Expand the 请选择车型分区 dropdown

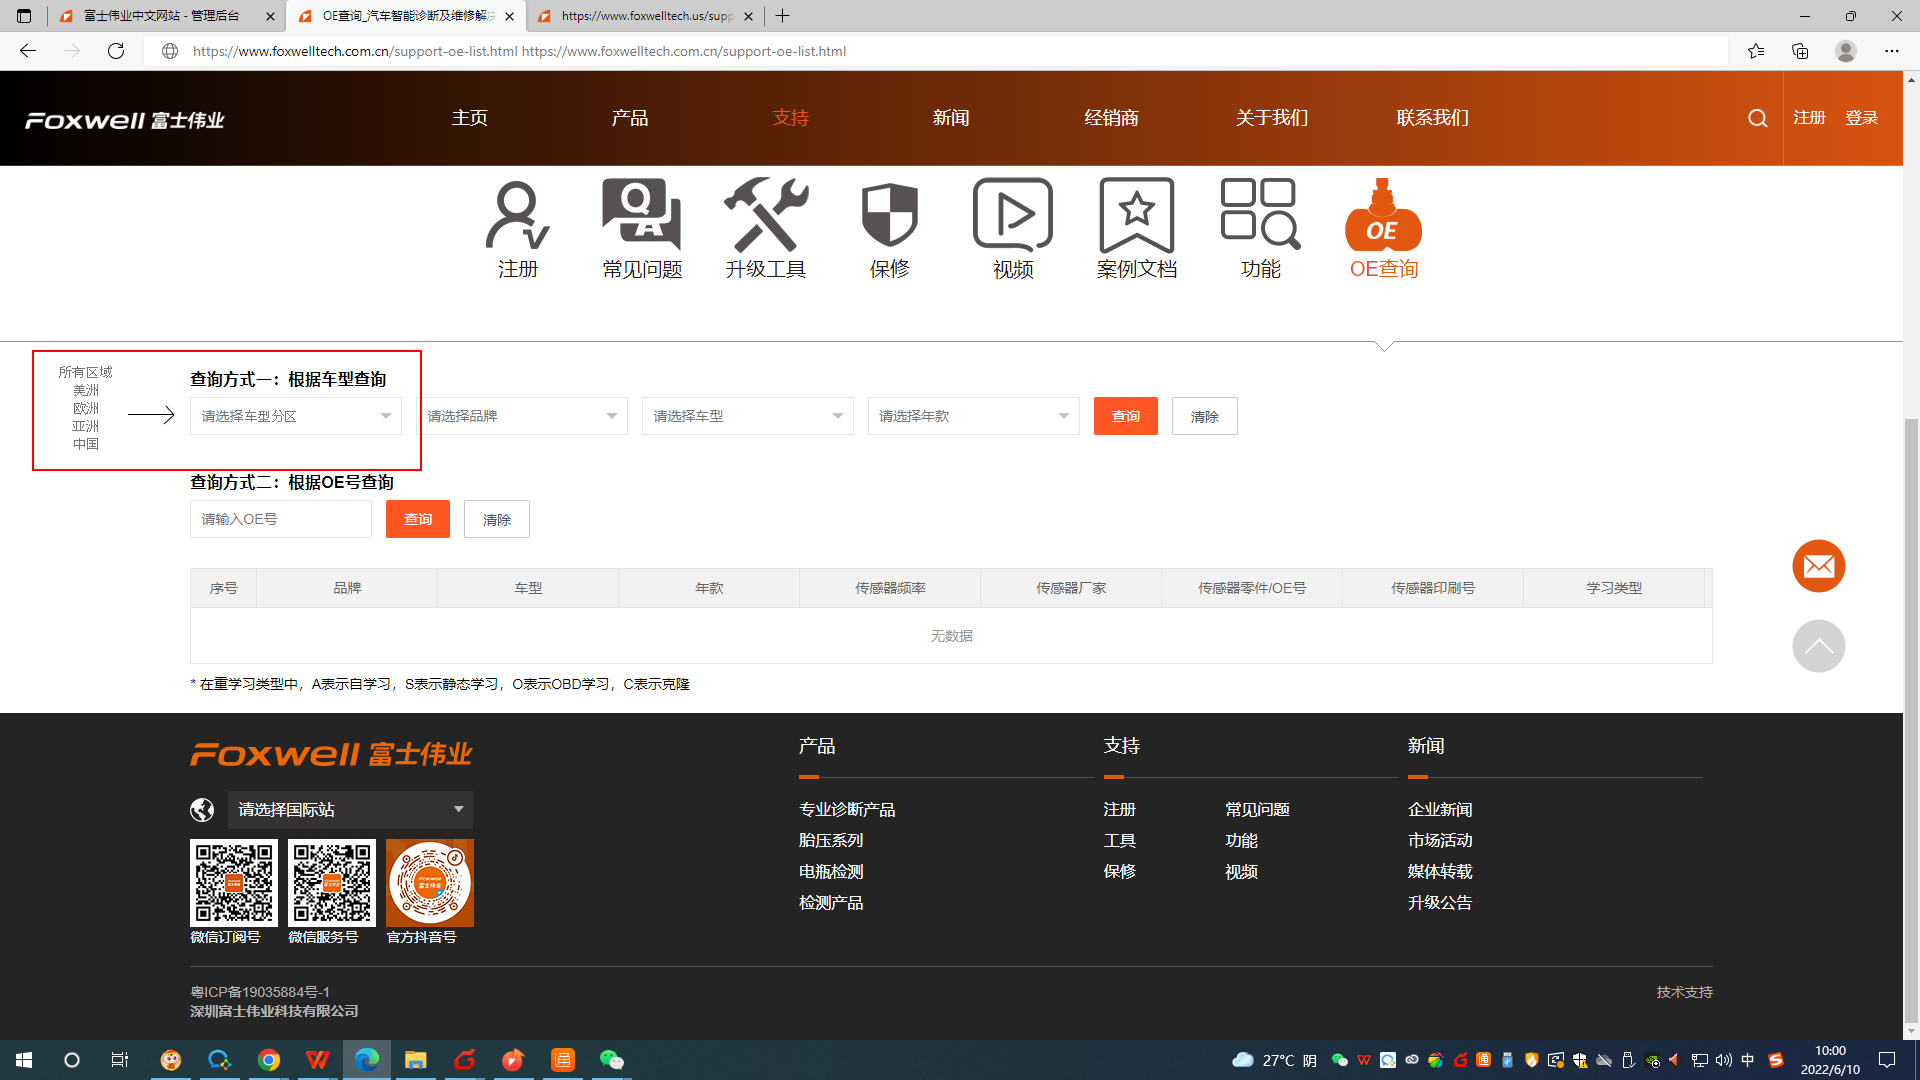point(295,416)
